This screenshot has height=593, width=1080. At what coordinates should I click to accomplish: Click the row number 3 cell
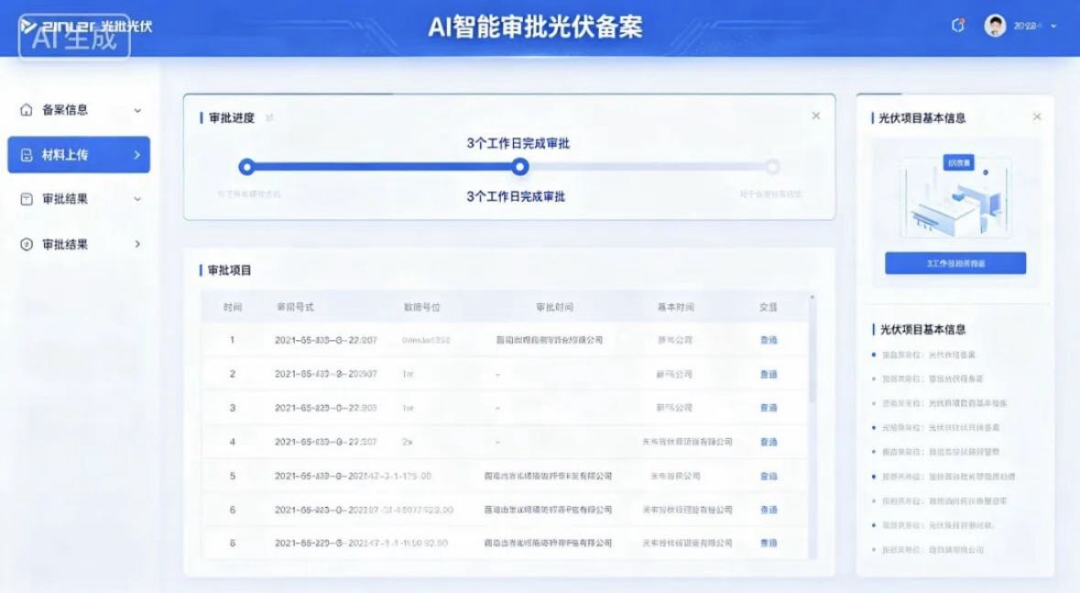tap(232, 408)
